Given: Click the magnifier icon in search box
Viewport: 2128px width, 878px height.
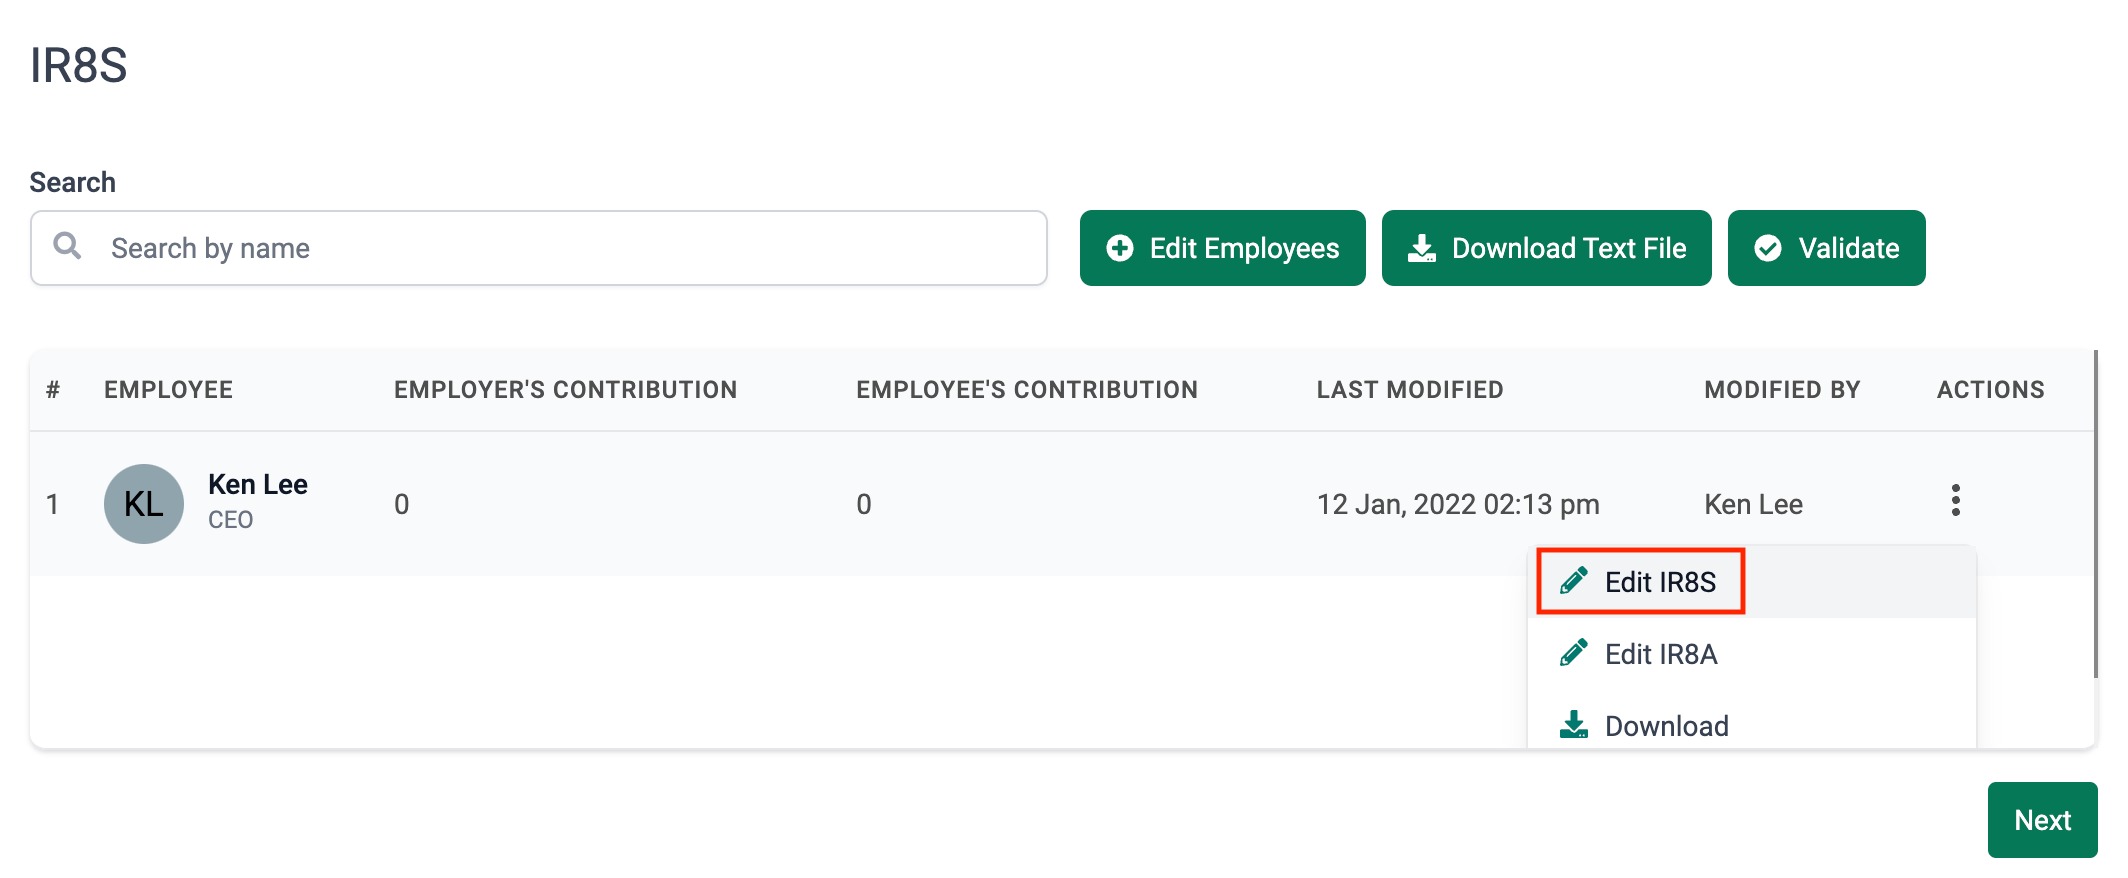Looking at the screenshot, I should click(x=67, y=245).
